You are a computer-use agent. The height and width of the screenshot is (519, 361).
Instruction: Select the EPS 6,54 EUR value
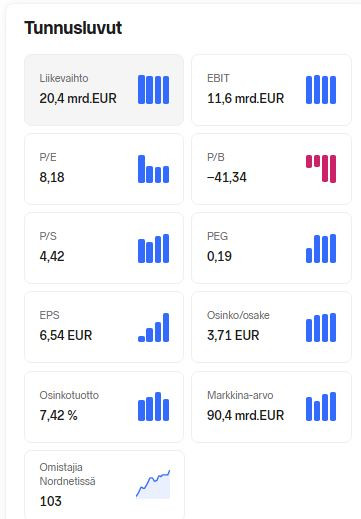pyautogui.click(x=66, y=335)
